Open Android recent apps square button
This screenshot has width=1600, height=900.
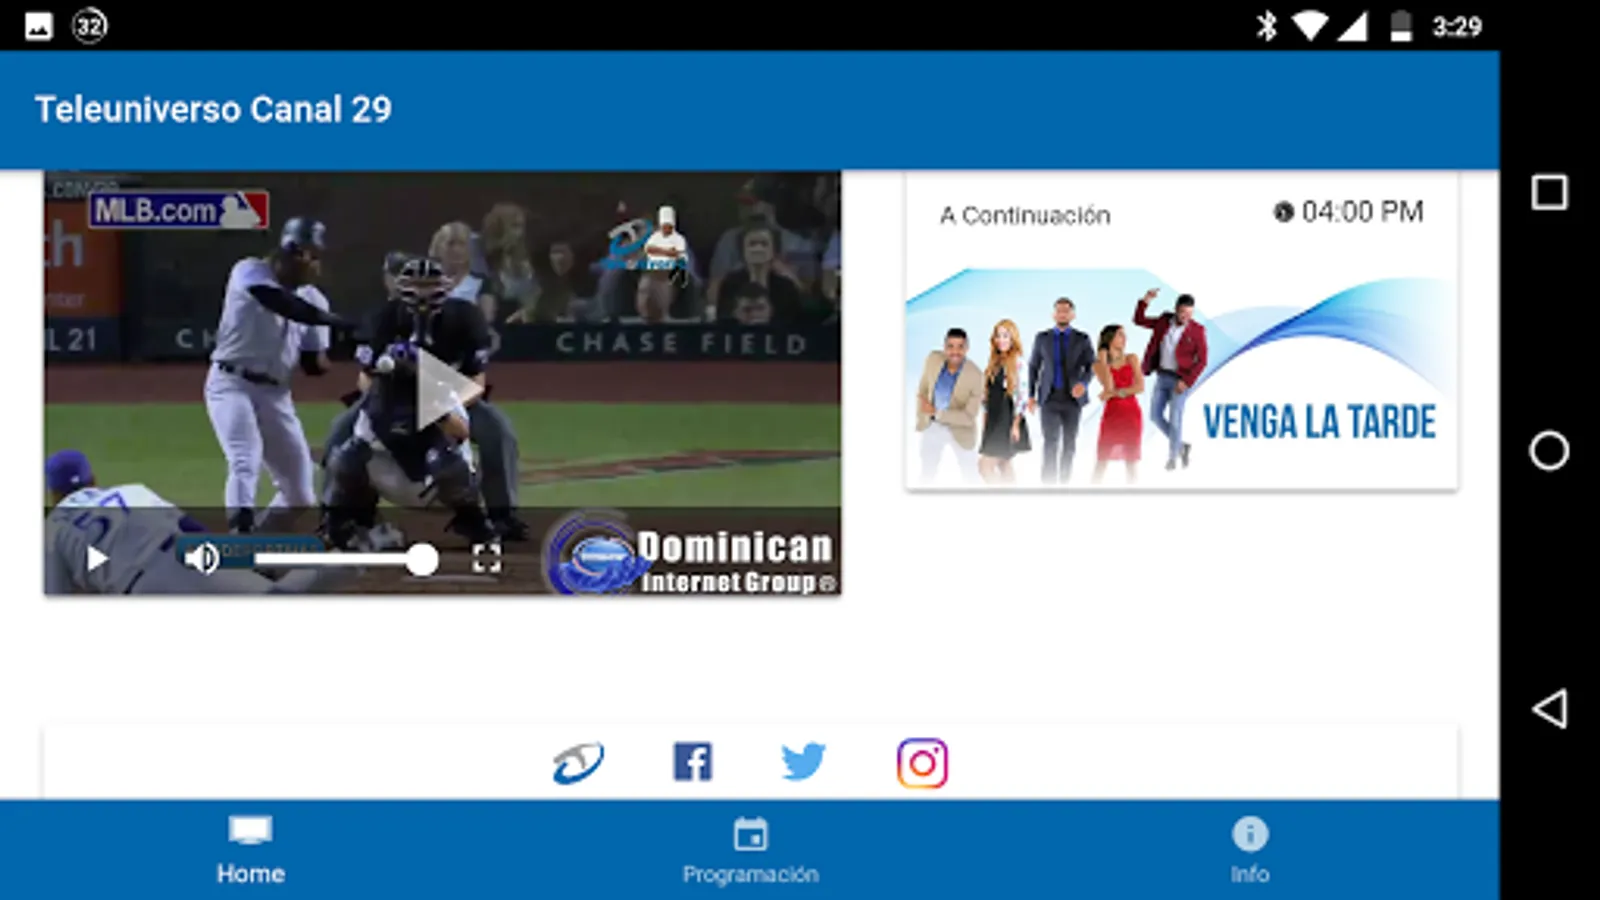click(x=1549, y=192)
